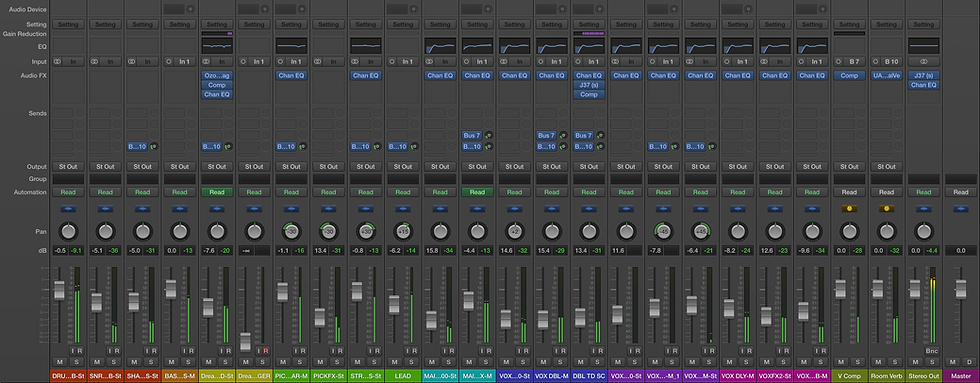
Task: Mute the DRU...B-St channel
Action: [x=61, y=362]
